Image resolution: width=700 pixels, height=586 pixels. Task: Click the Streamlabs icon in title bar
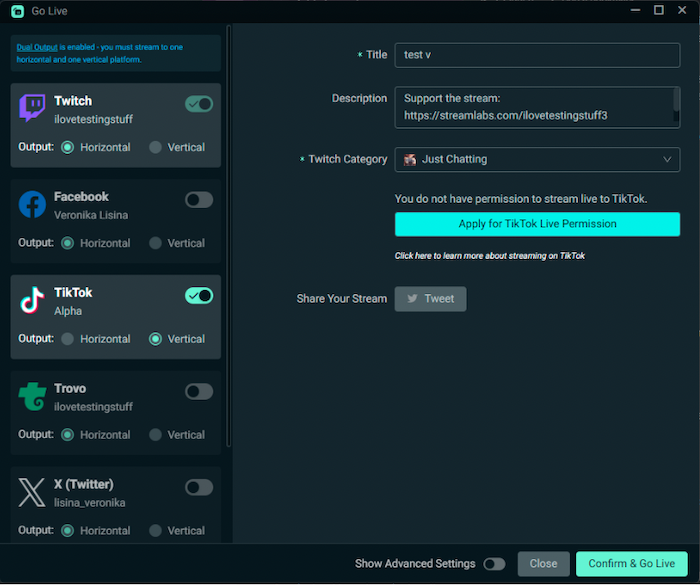[x=17, y=11]
